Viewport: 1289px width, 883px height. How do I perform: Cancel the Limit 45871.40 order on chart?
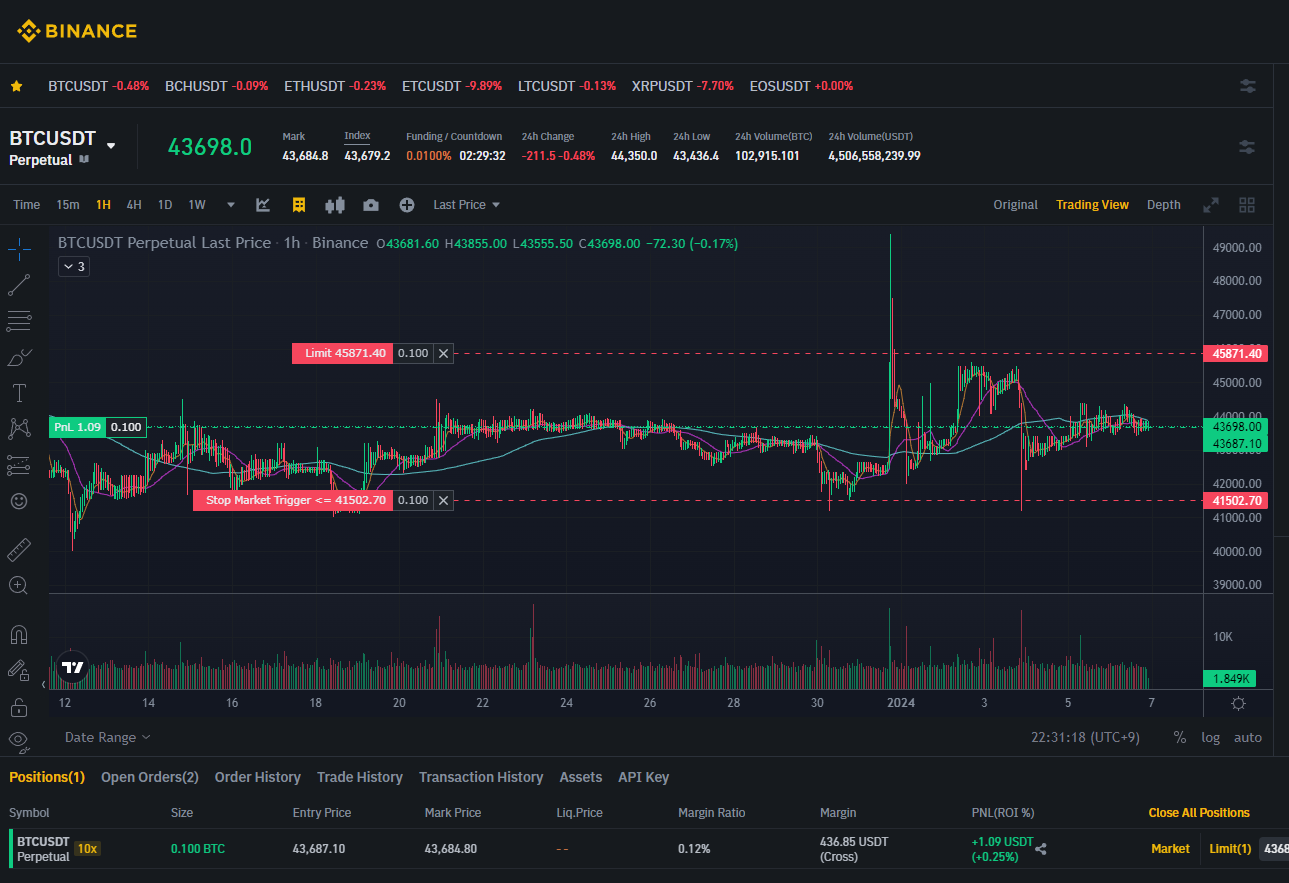[x=443, y=353]
